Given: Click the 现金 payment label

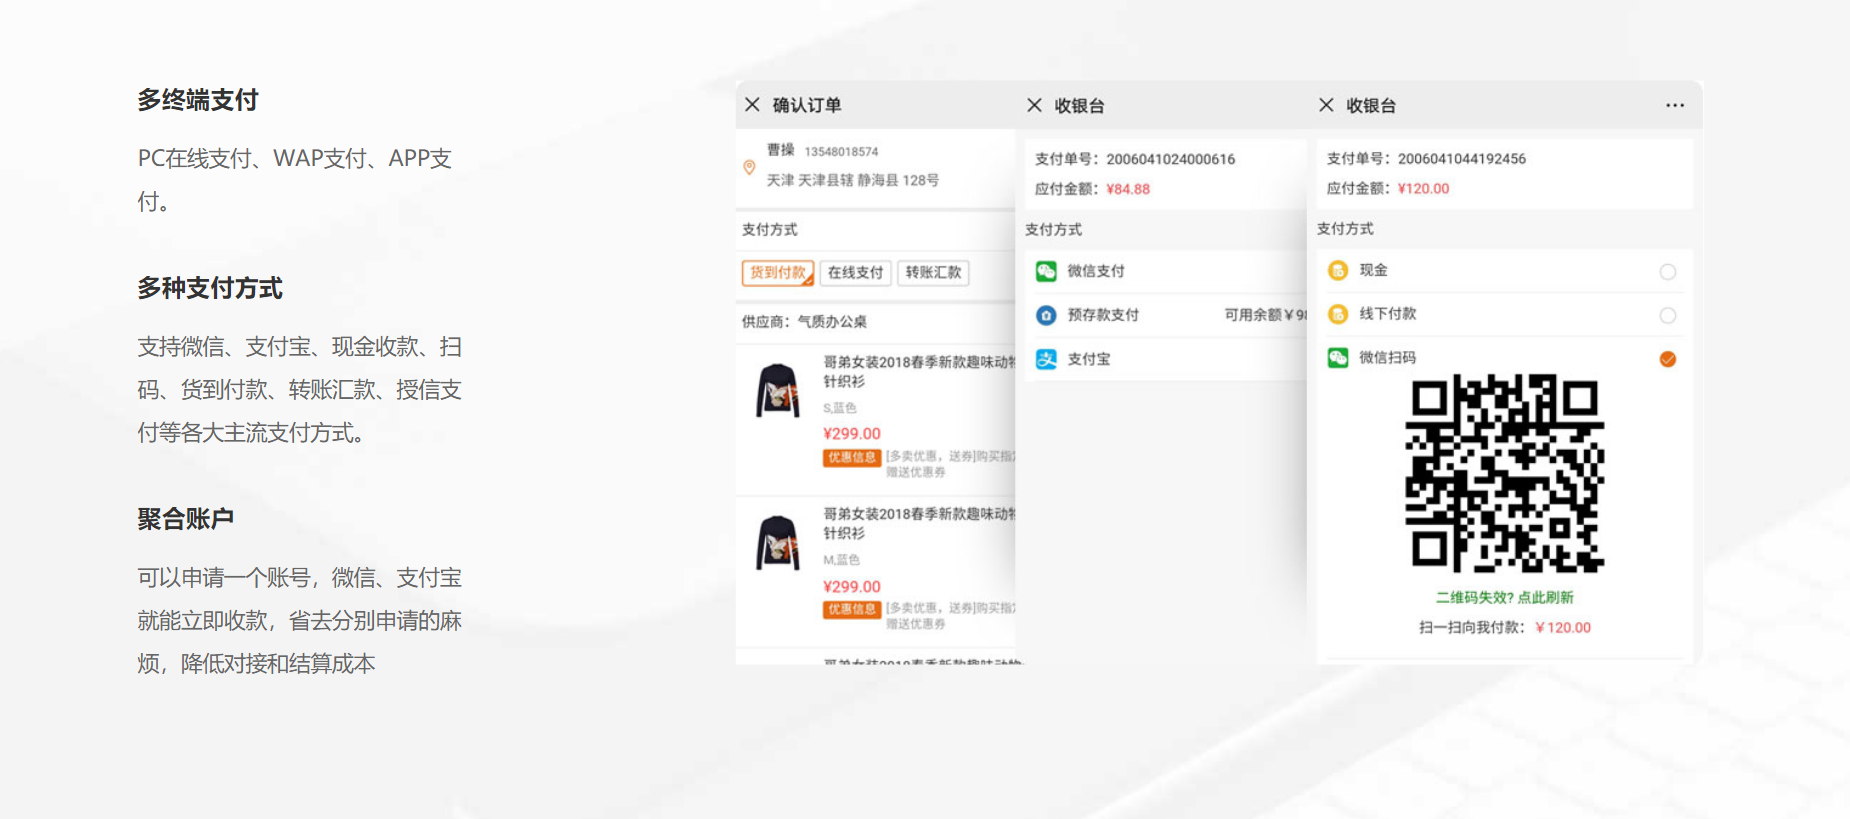Looking at the screenshot, I should click(1374, 270).
